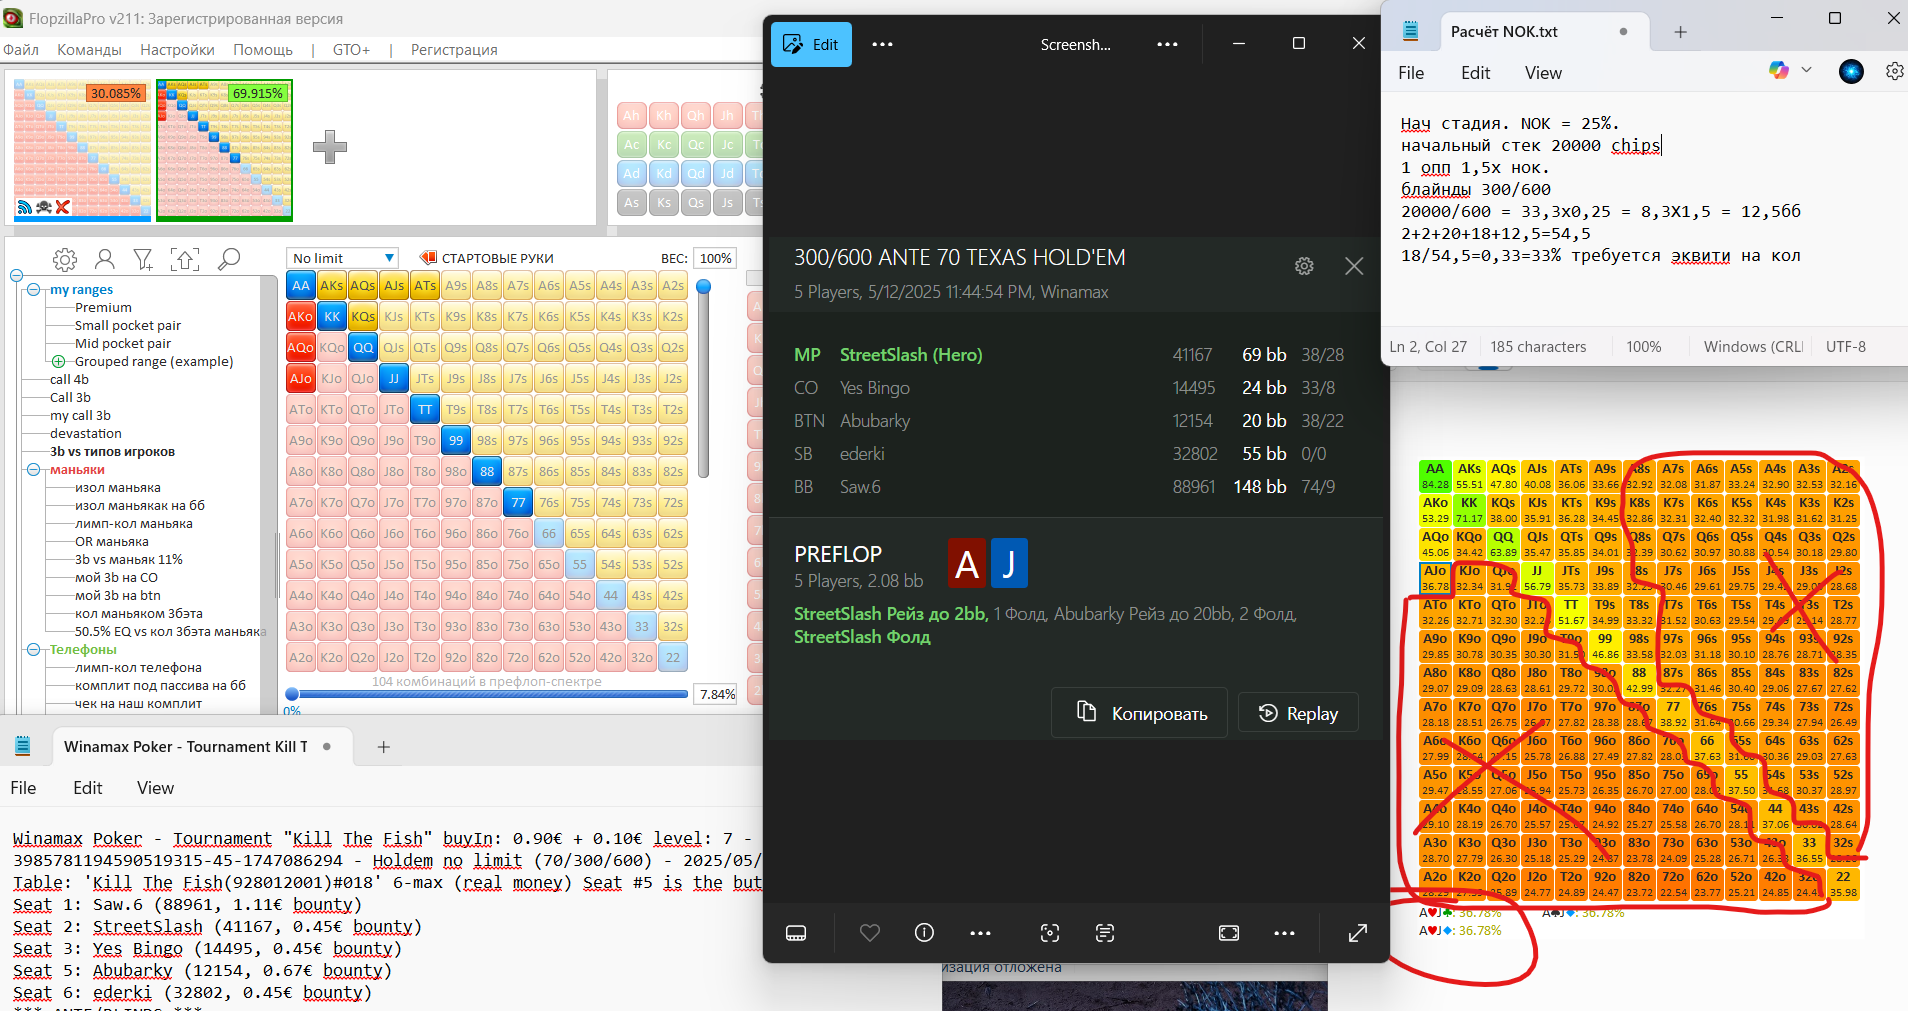Click the player profile icon above range tree

pos(104,260)
